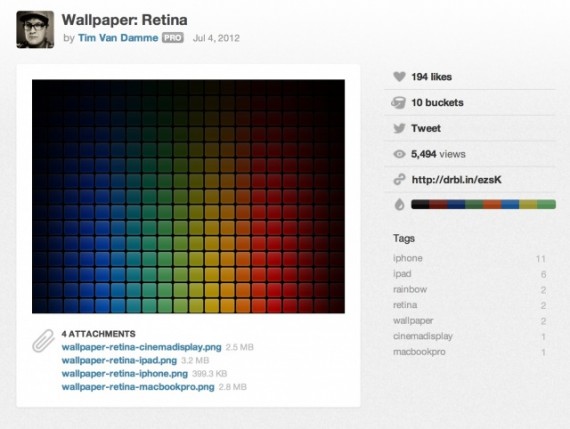Click the chain link icon beside short URL
570x429 pixels.
(x=399, y=180)
